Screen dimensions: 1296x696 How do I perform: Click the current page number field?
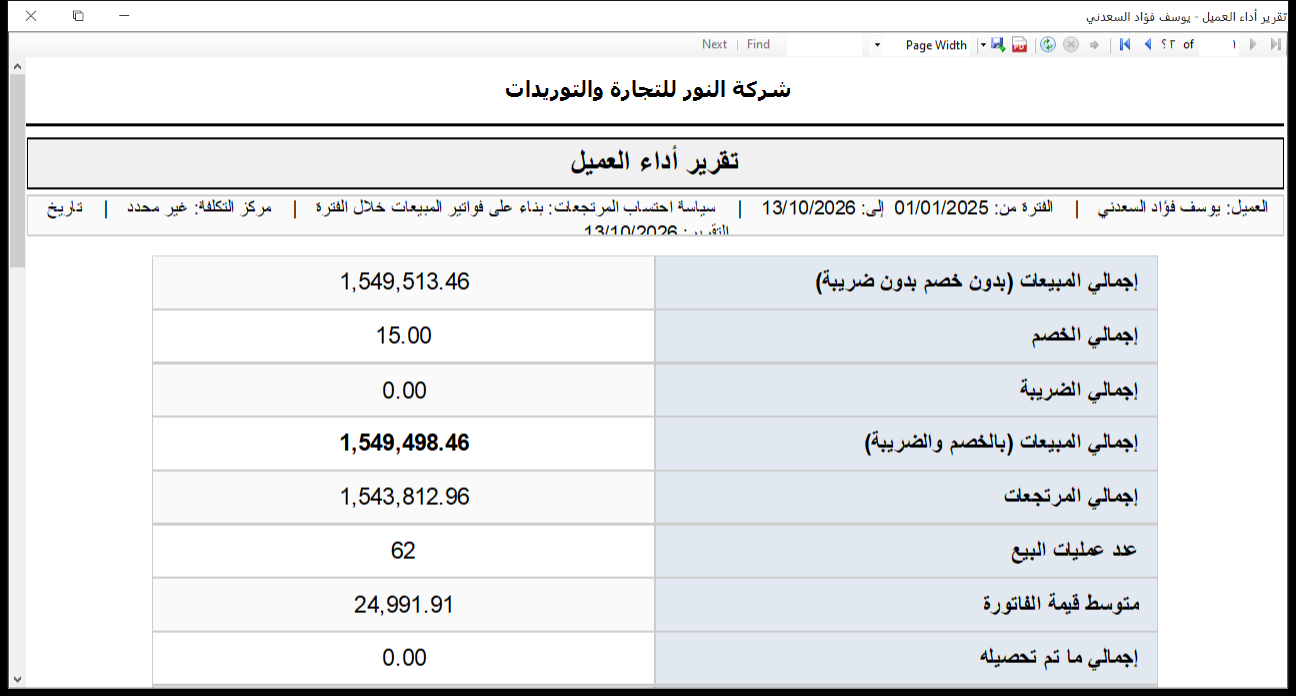(1220, 45)
